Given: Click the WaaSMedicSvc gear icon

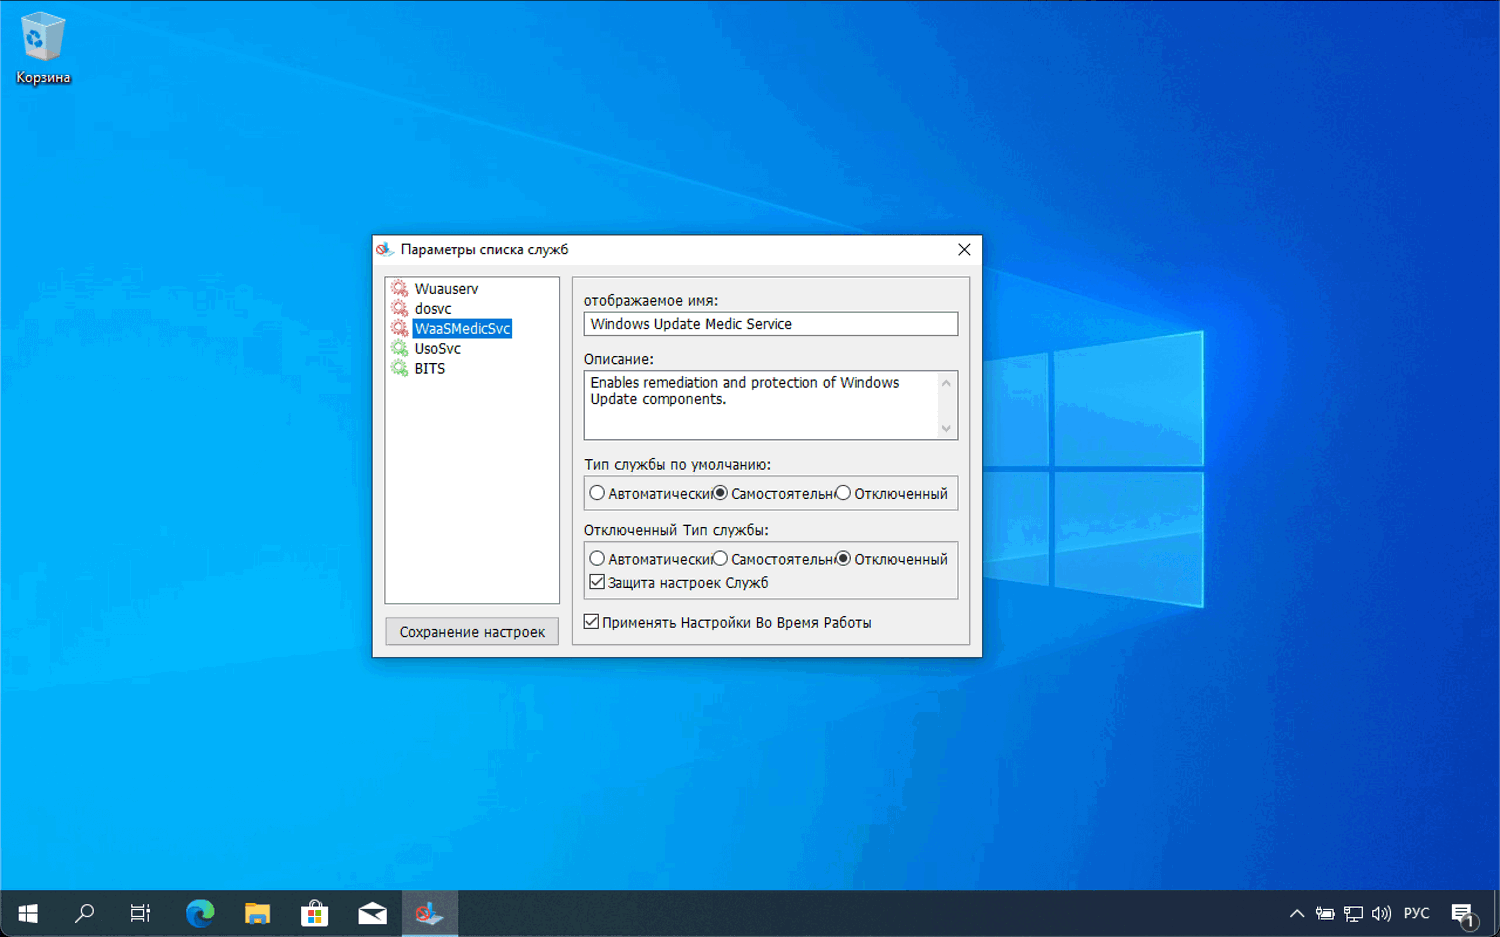Looking at the screenshot, I should point(400,329).
